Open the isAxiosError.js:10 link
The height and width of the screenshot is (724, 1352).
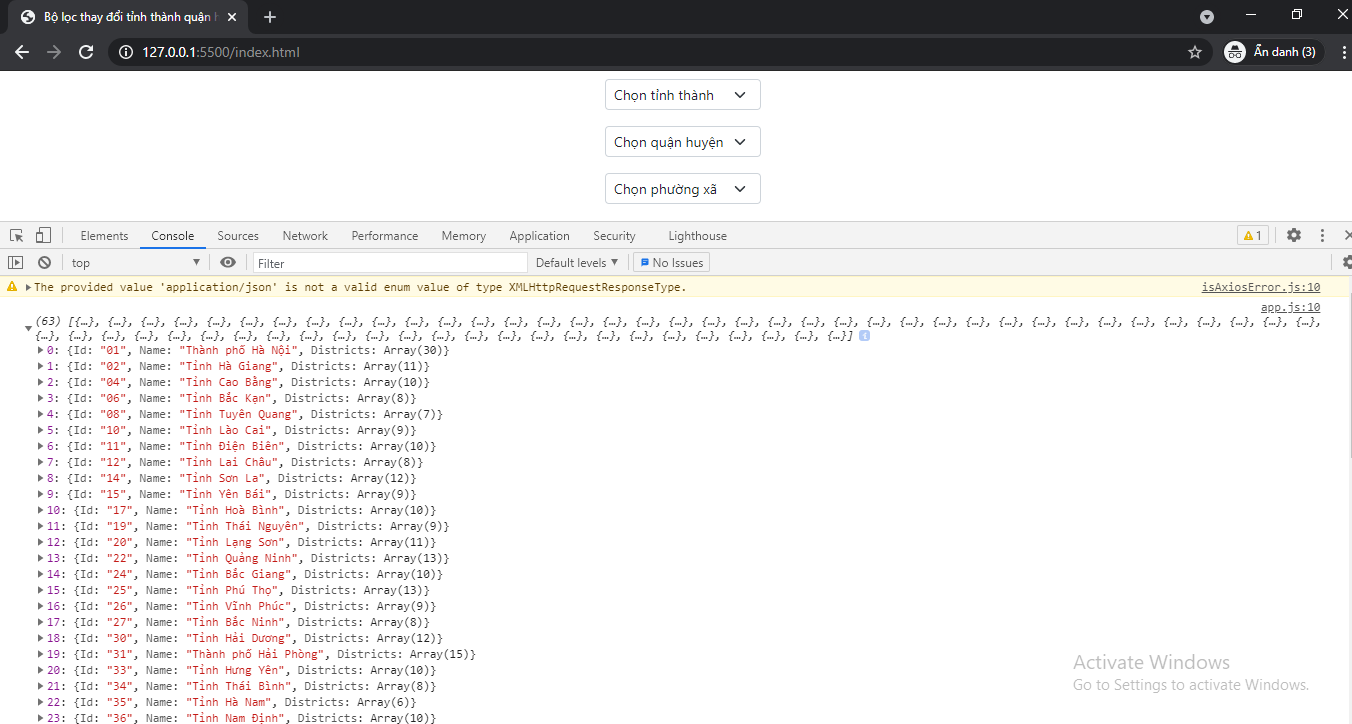click(x=1261, y=286)
